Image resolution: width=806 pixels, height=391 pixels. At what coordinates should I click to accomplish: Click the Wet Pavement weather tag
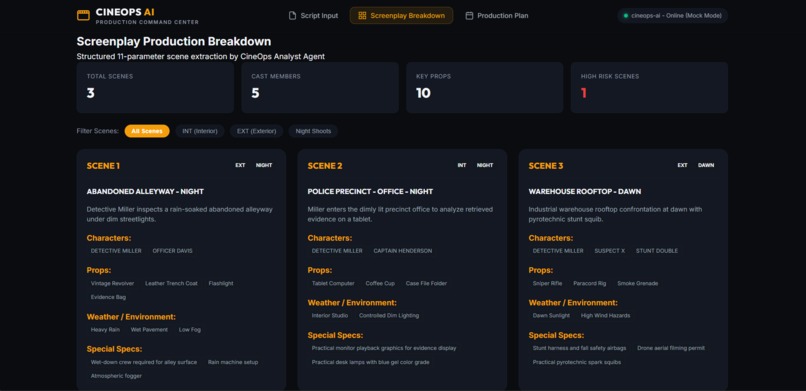click(x=149, y=329)
